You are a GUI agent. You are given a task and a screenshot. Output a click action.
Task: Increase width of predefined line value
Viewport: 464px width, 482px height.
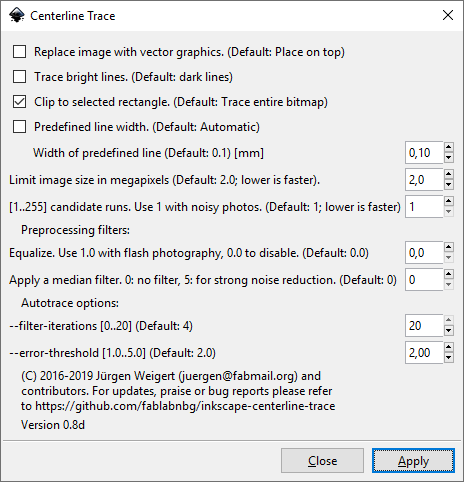[449, 147]
